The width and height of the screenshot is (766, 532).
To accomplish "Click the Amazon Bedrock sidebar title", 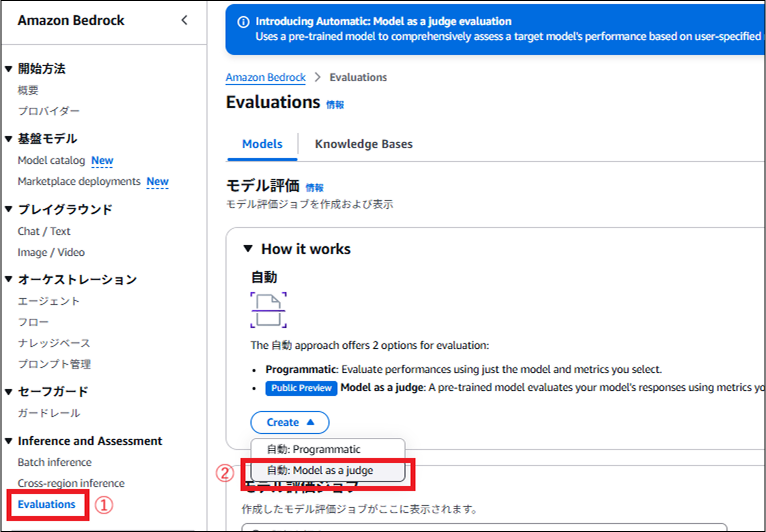I will [x=71, y=21].
